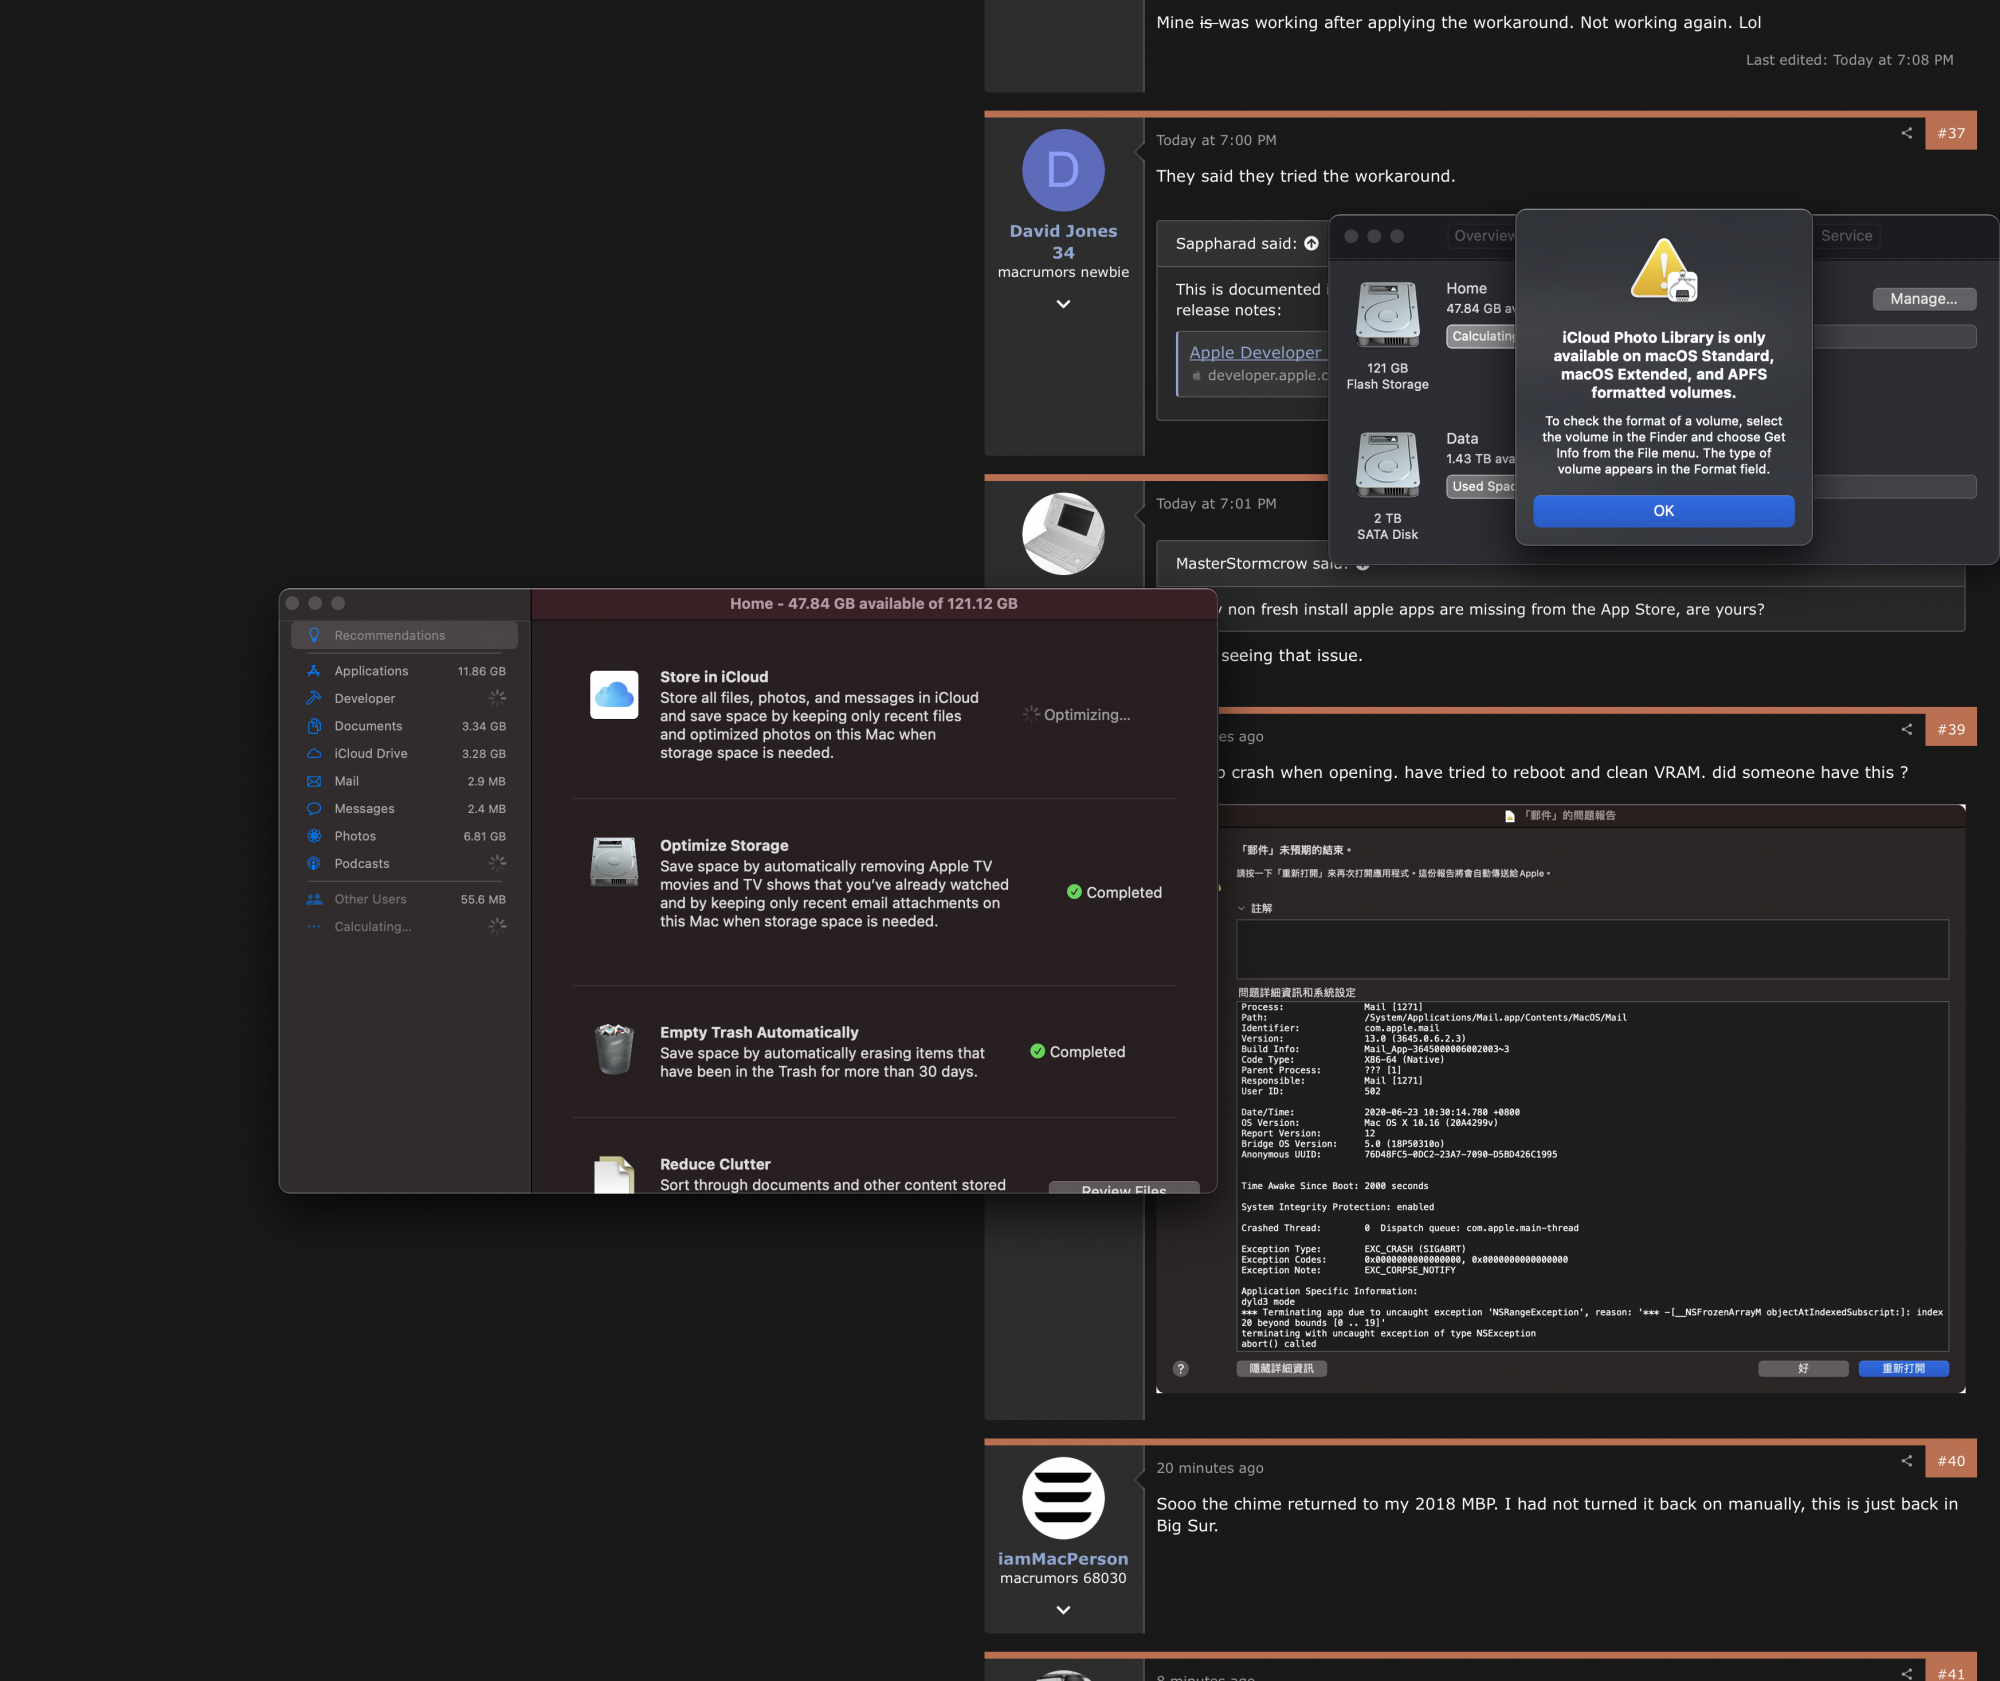This screenshot has width=2000, height=1681.
Task: Click the Messages bubble icon in sidebar
Action: [314, 808]
